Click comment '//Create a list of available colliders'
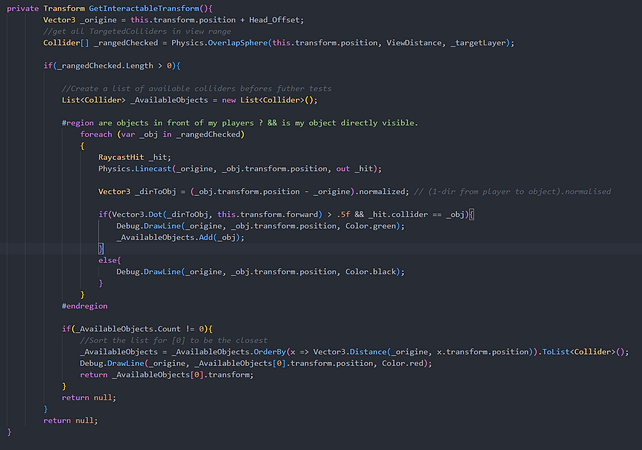Viewport: 642px width, 450px height. click(x=197, y=89)
